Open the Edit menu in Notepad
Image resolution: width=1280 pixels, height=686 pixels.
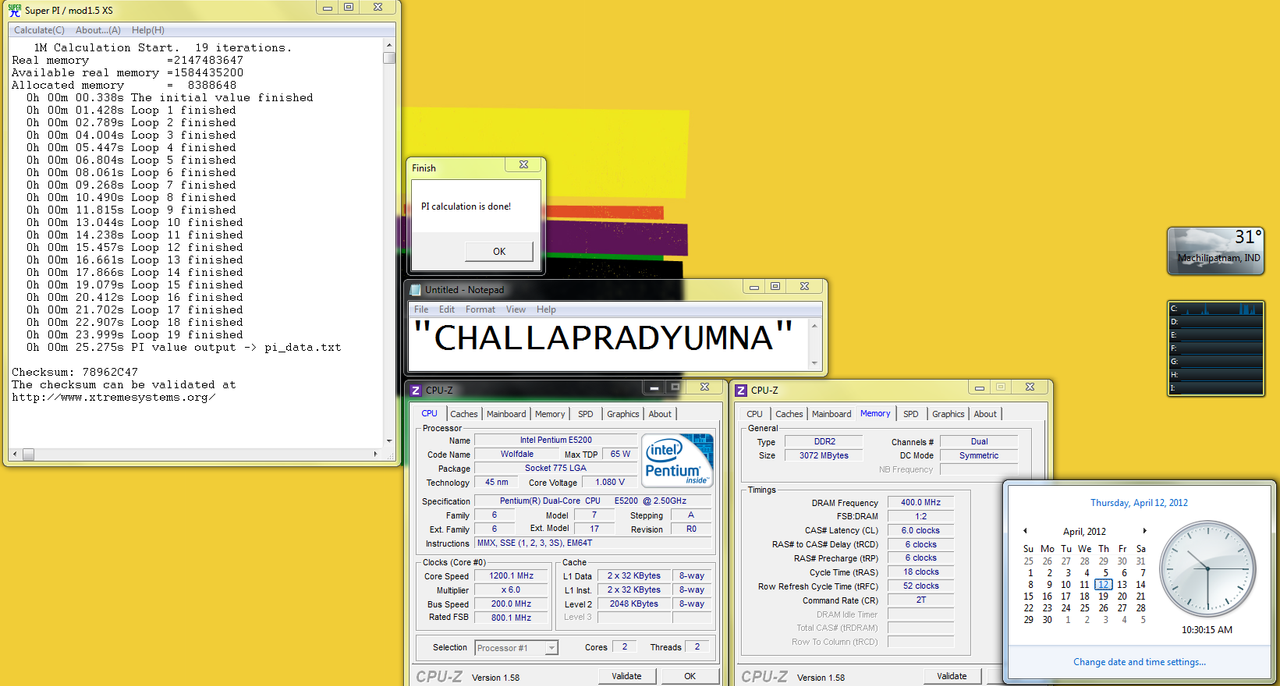pos(447,310)
